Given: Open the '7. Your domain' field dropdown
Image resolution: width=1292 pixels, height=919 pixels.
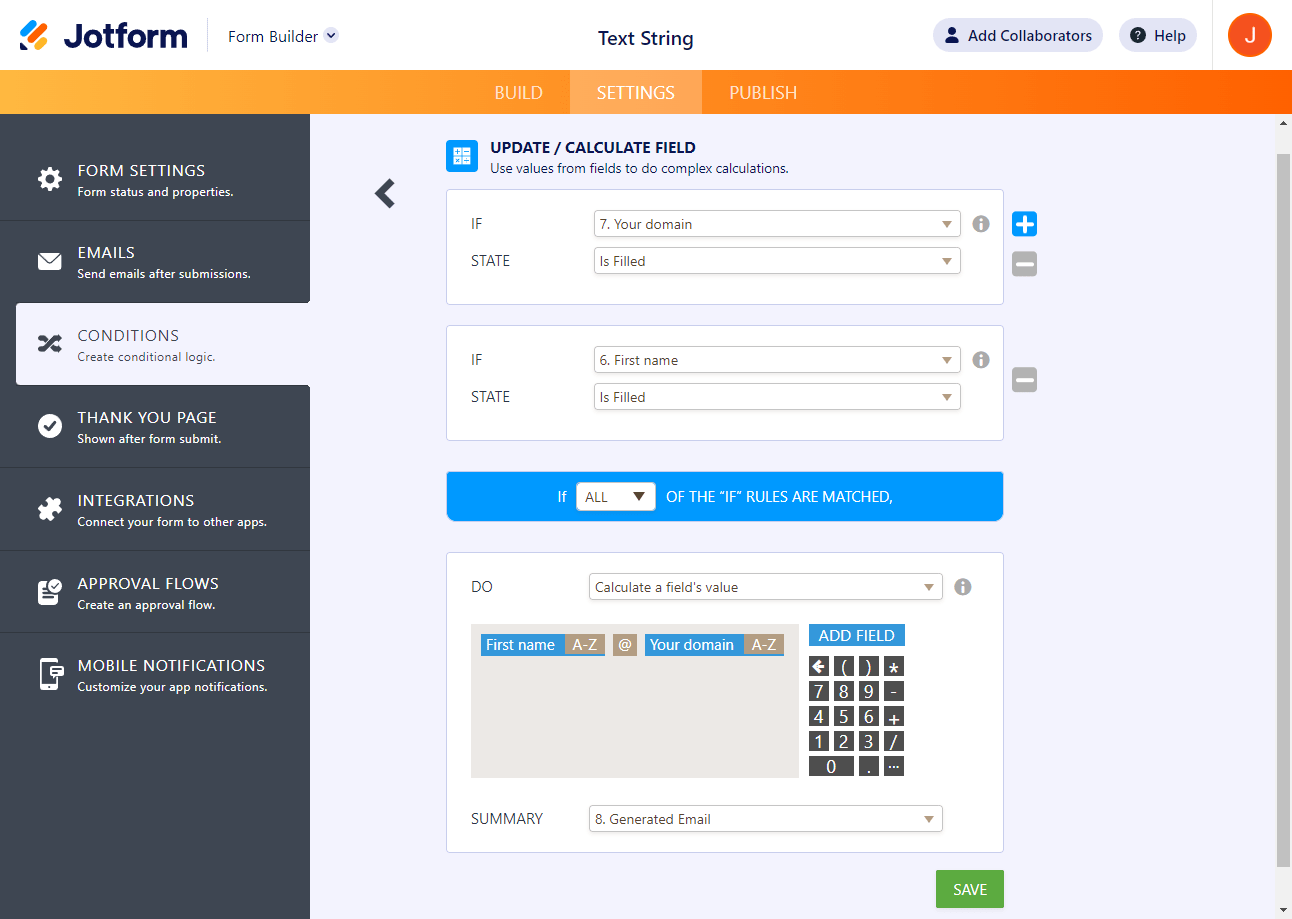Looking at the screenshot, I should click(x=777, y=224).
